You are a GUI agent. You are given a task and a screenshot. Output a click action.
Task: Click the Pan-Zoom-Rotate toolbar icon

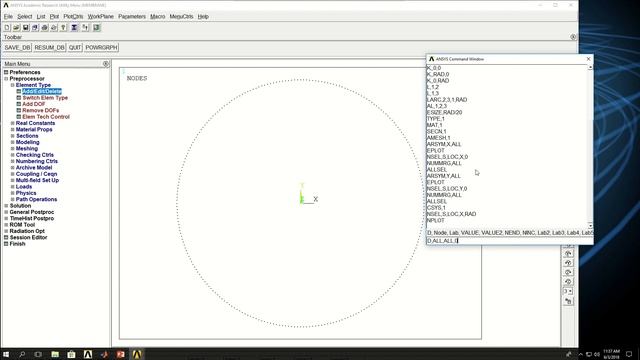(35, 27)
